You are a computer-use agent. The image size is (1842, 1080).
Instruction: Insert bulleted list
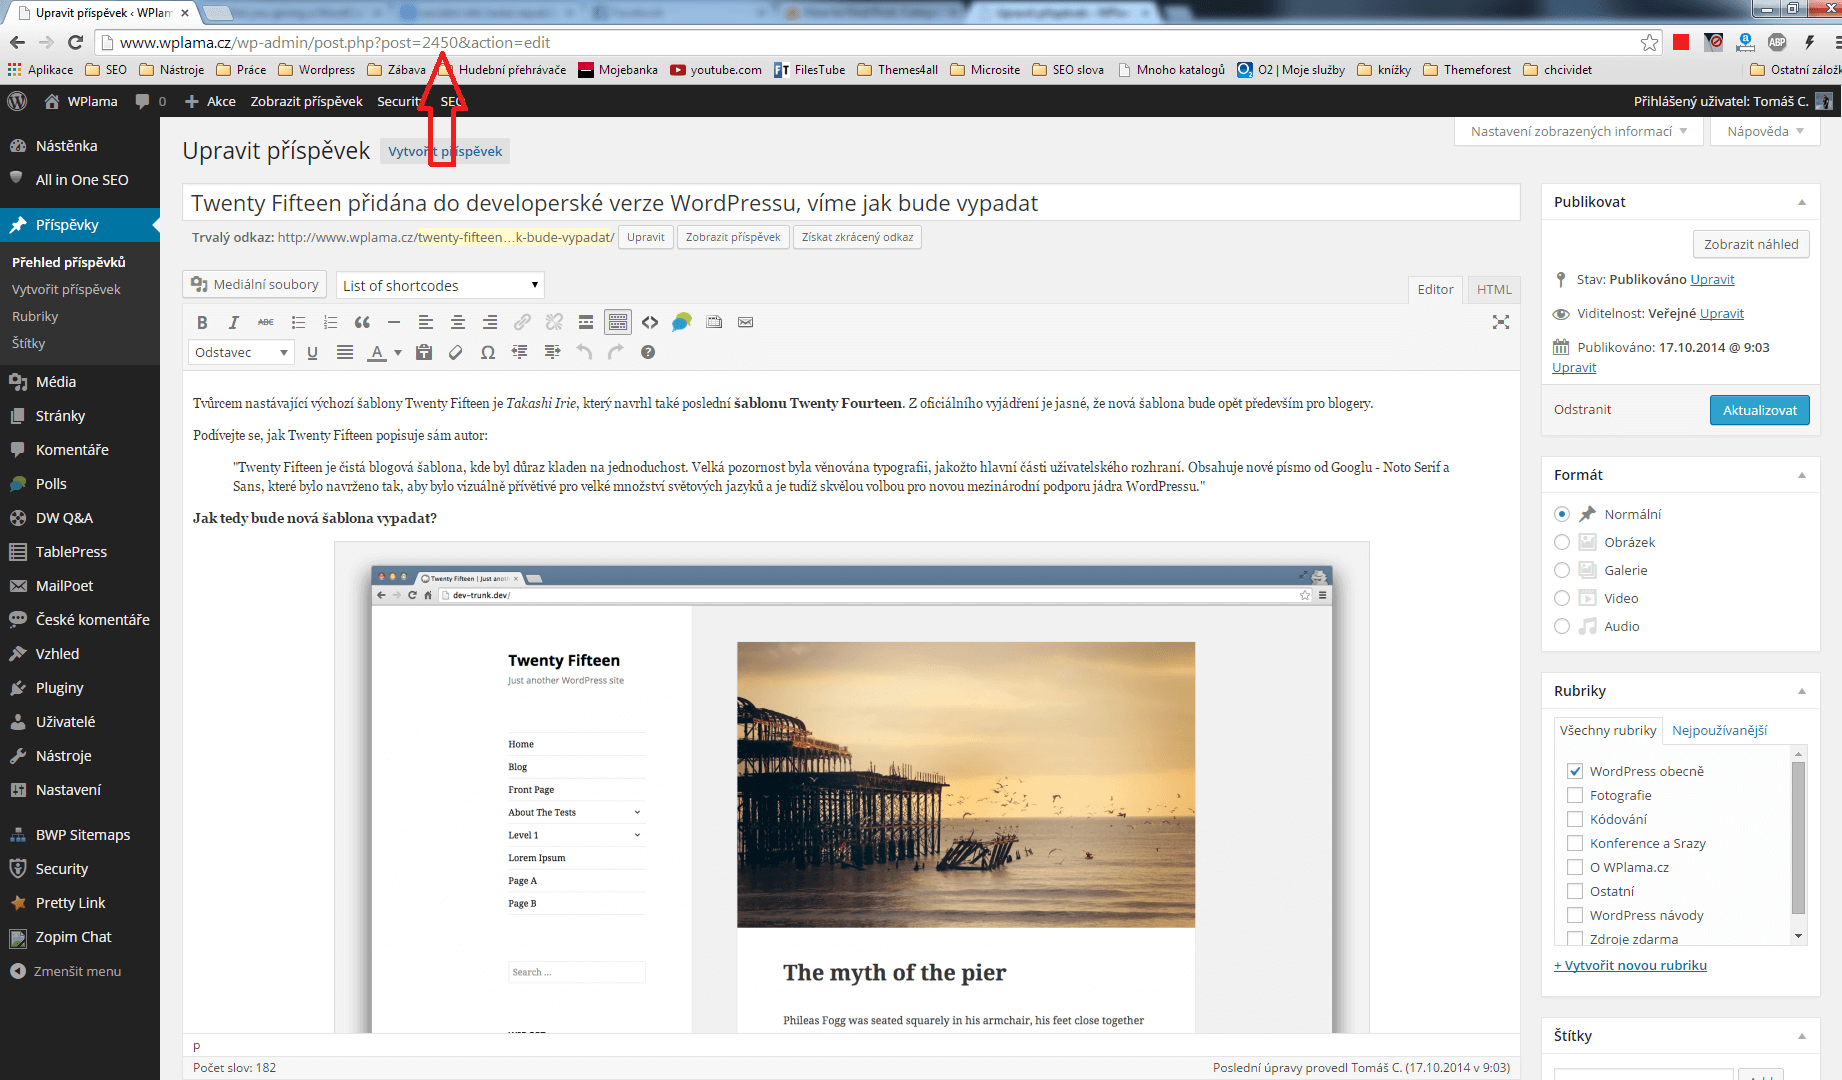[298, 322]
